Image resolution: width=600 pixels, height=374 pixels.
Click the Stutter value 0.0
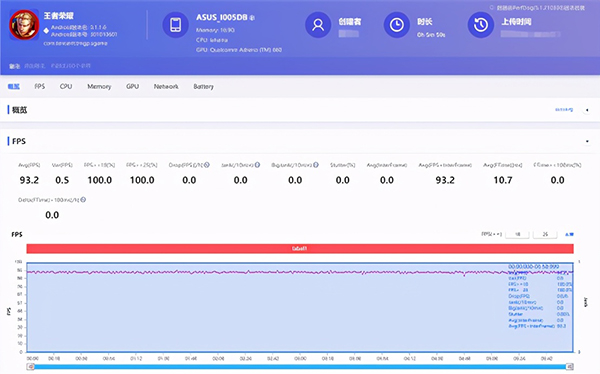tap(342, 180)
